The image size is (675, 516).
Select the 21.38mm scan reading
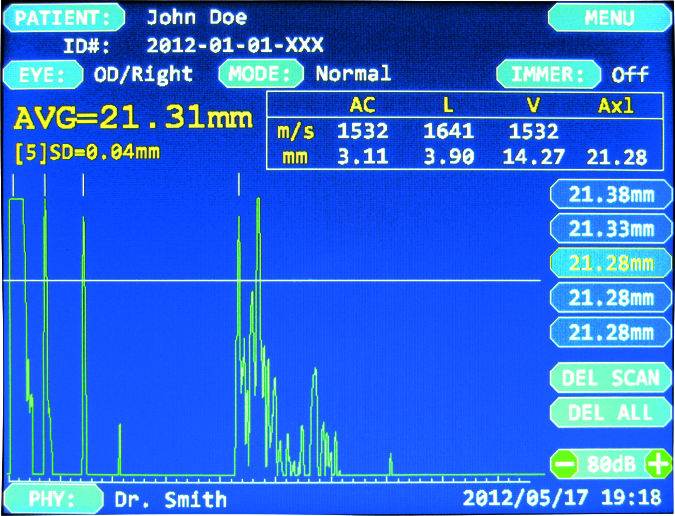[611, 195]
